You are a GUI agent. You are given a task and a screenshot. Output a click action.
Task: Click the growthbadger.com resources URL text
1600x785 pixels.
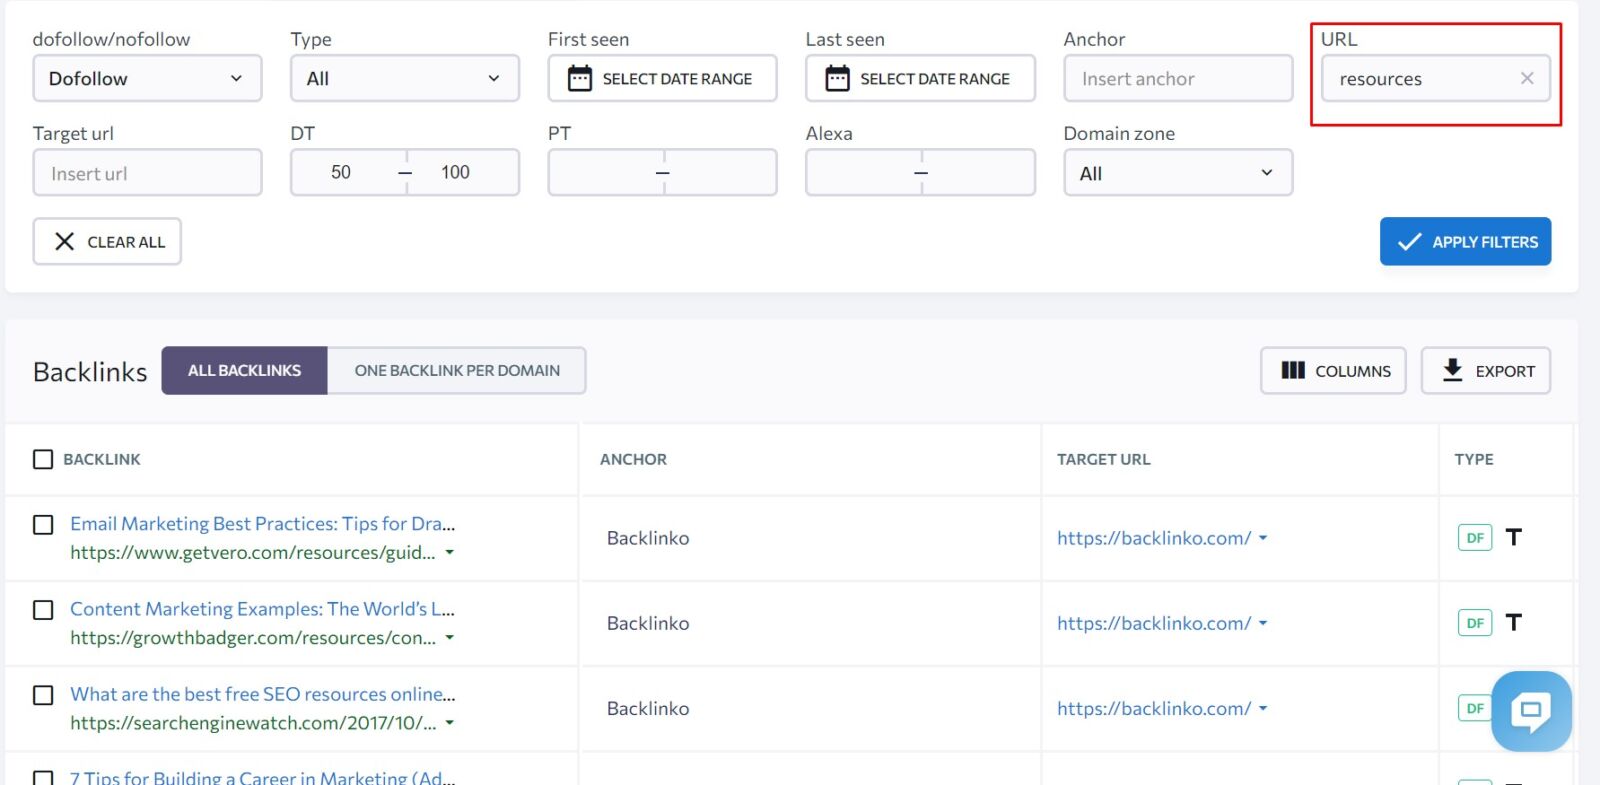253,637
